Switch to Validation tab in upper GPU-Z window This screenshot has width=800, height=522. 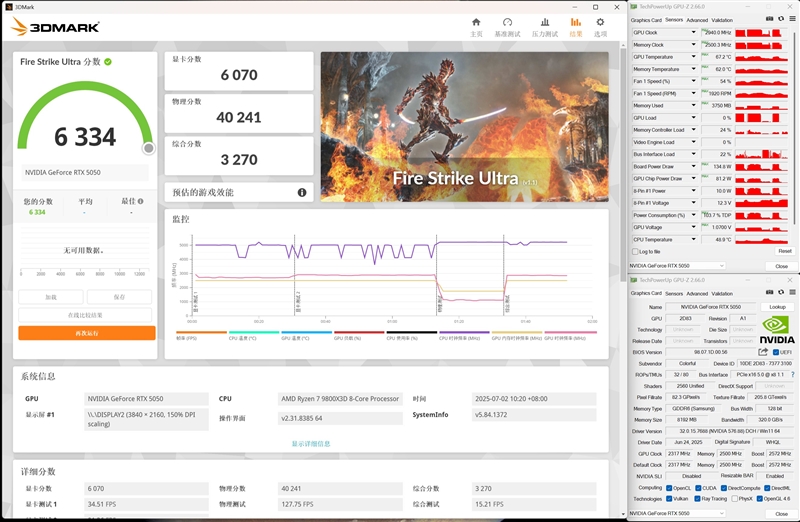722,20
